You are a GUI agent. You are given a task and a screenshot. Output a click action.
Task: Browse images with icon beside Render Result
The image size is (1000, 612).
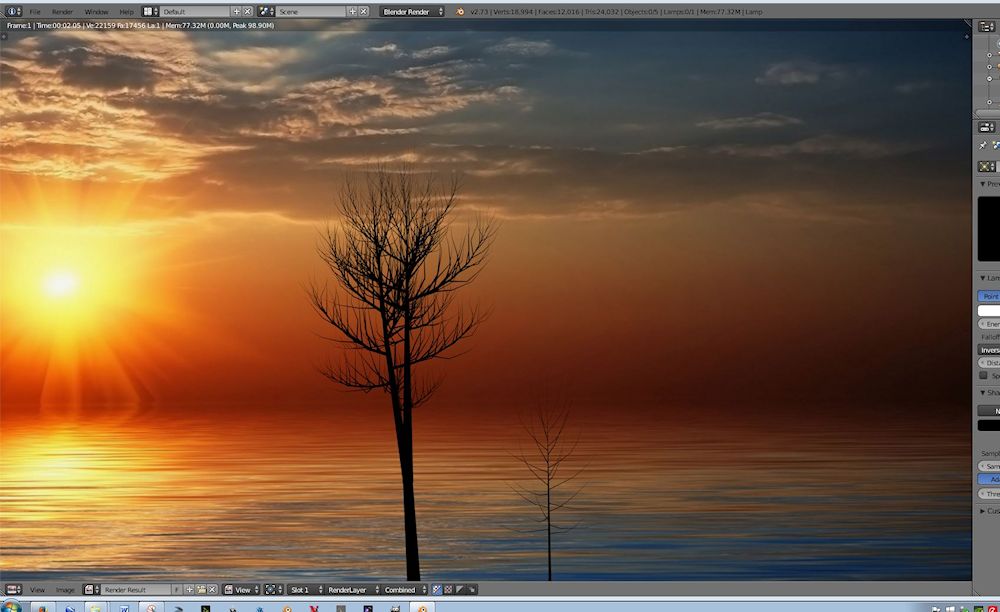[91, 590]
